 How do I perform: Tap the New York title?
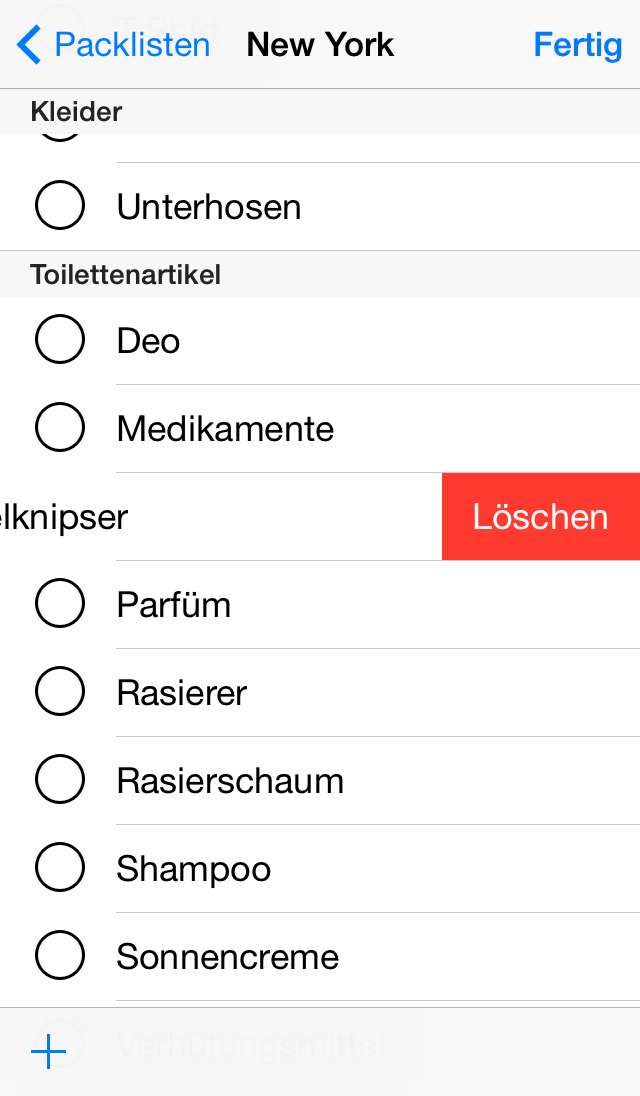[x=320, y=45]
